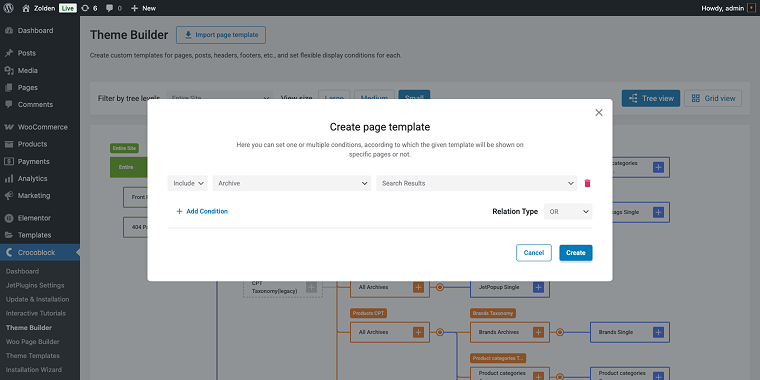The height and width of the screenshot is (380, 760).
Task: Open Interactive Tutorials submenu
Action: point(35,314)
